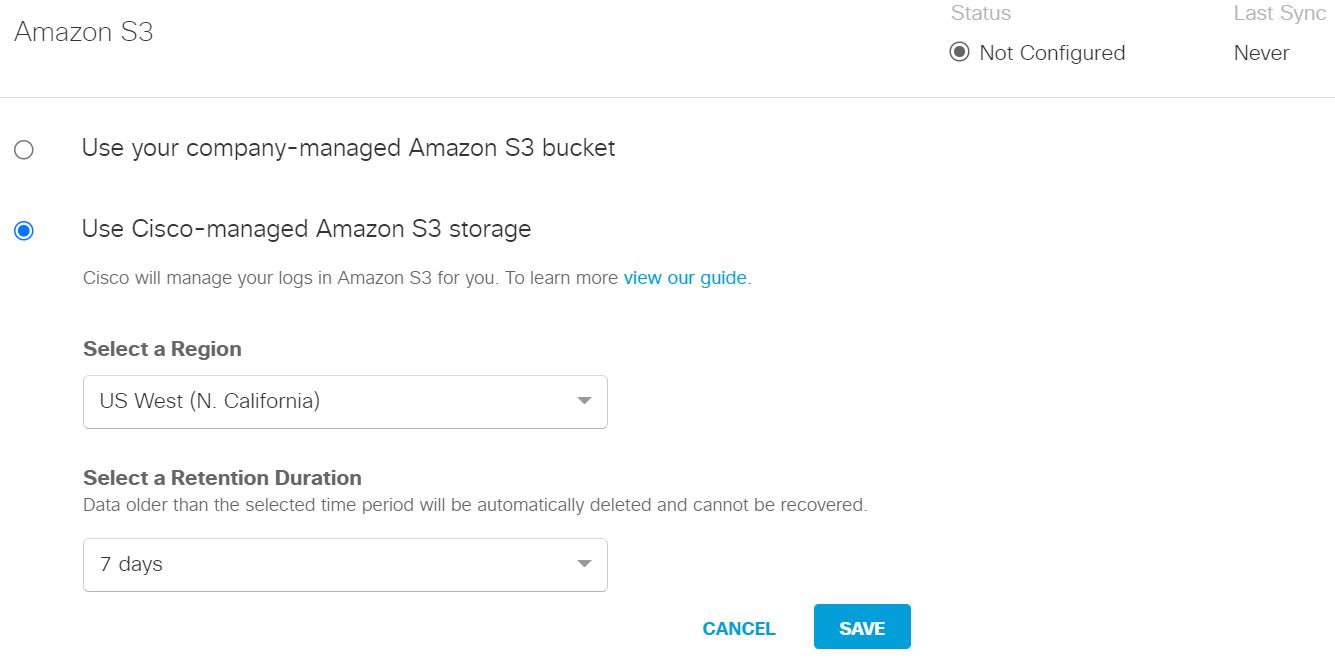Click the Never last sync value
Viewport: 1335px width, 660px height.
point(1261,53)
